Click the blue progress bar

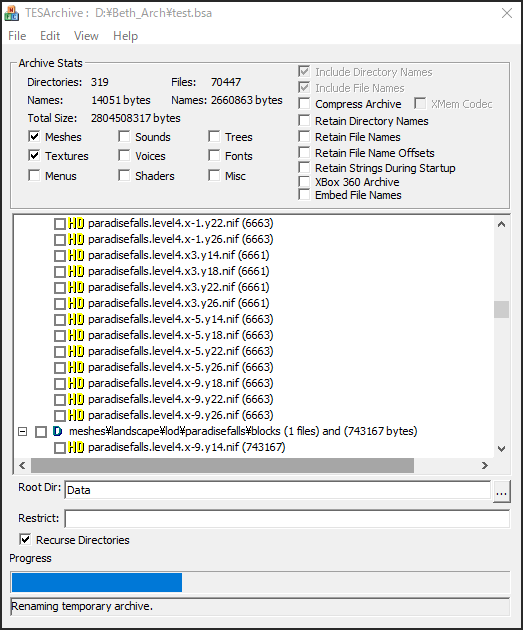point(97,582)
